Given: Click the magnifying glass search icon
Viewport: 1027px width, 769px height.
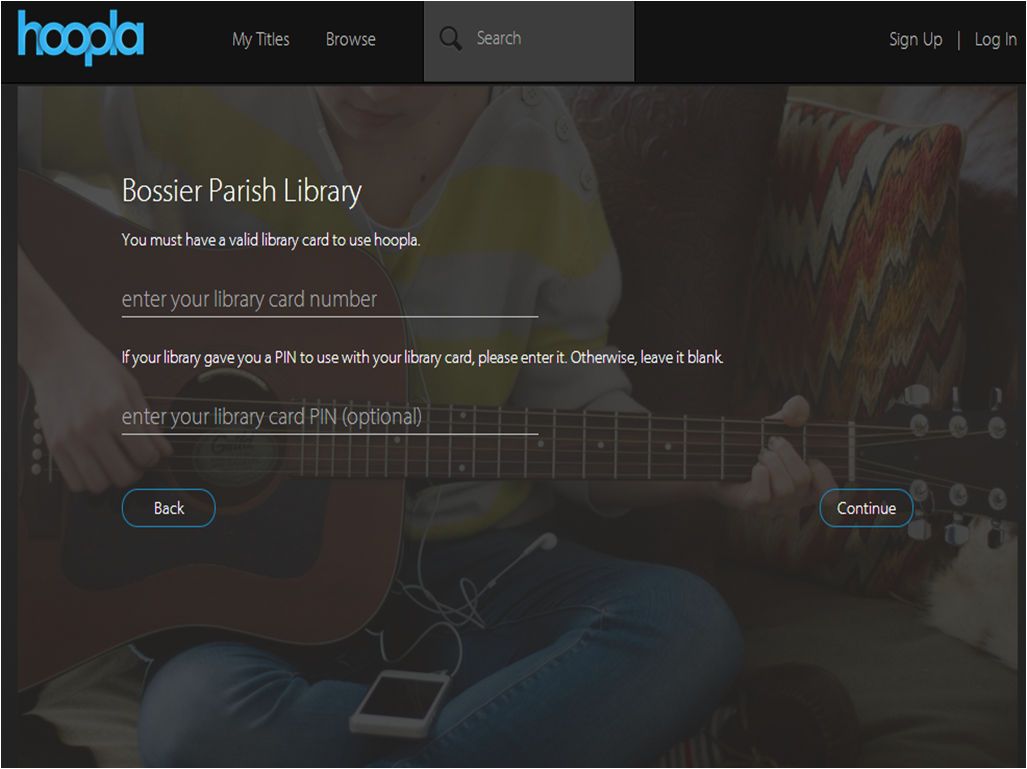Looking at the screenshot, I should (451, 39).
